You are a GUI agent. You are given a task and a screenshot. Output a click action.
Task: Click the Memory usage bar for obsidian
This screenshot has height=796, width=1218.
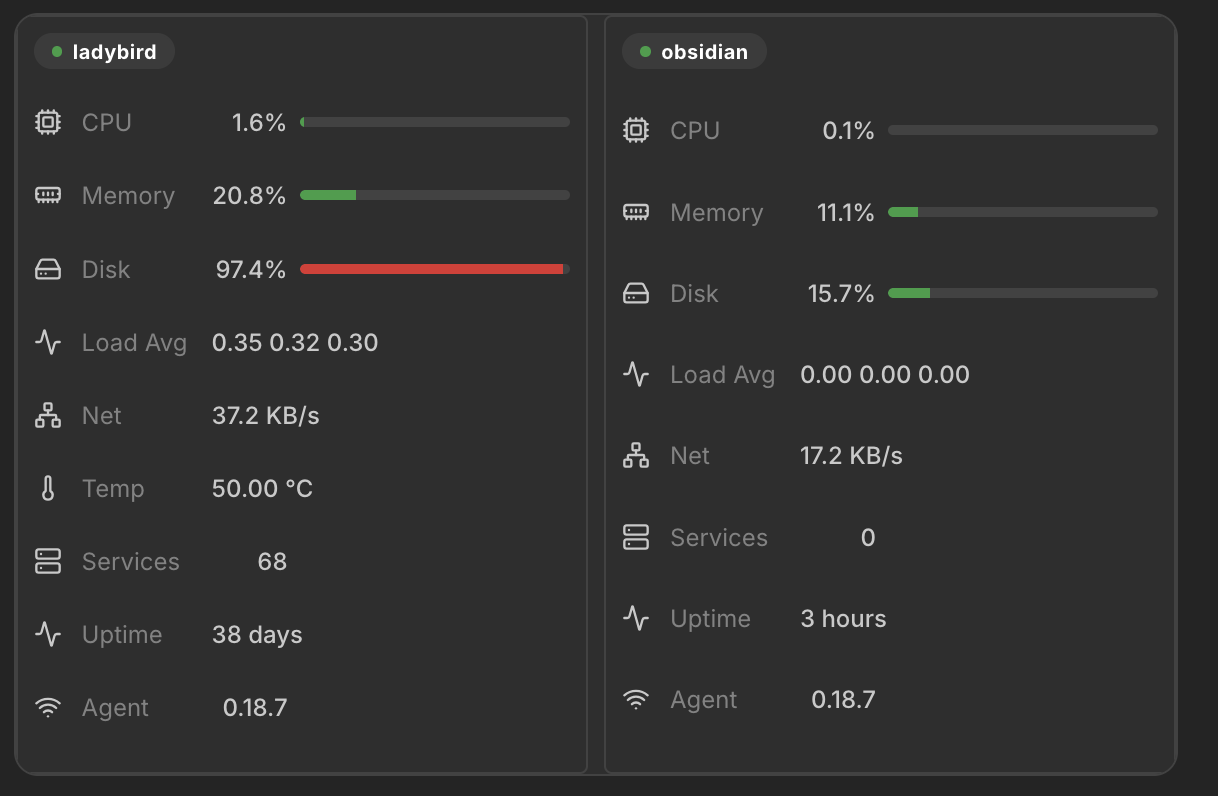point(1023,212)
